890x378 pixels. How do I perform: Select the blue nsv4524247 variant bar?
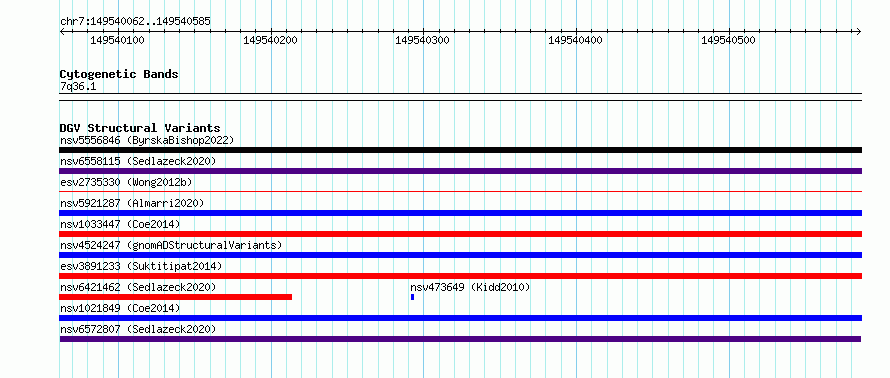[x=460, y=255]
